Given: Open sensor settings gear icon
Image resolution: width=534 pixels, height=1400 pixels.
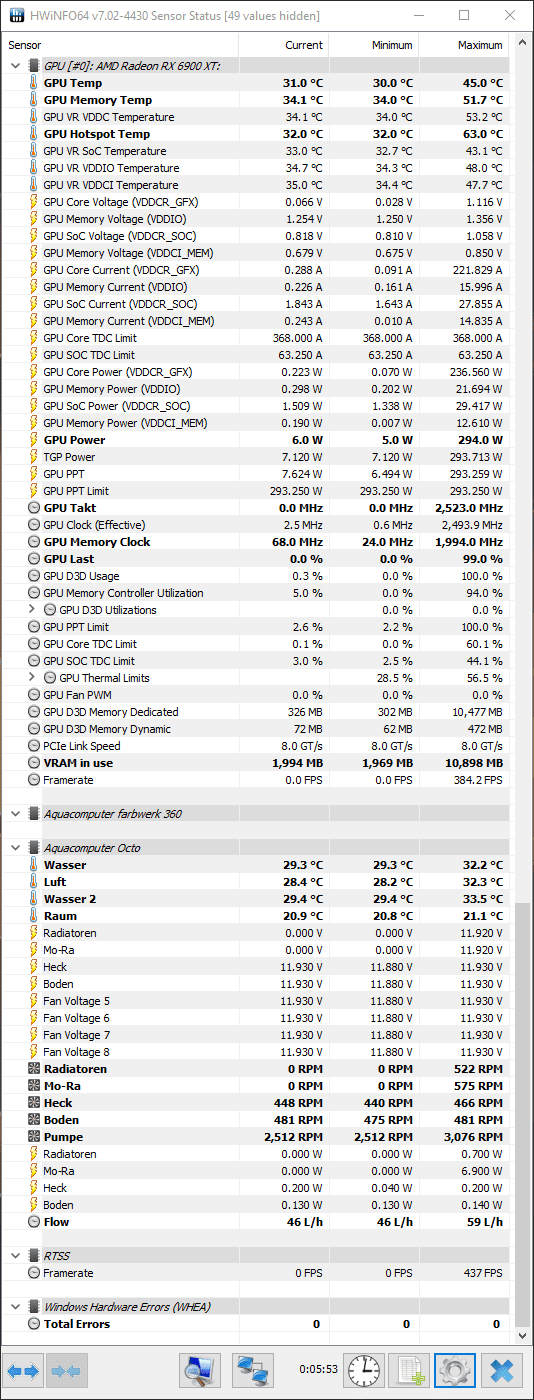Looking at the screenshot, I should (455, 1370).
